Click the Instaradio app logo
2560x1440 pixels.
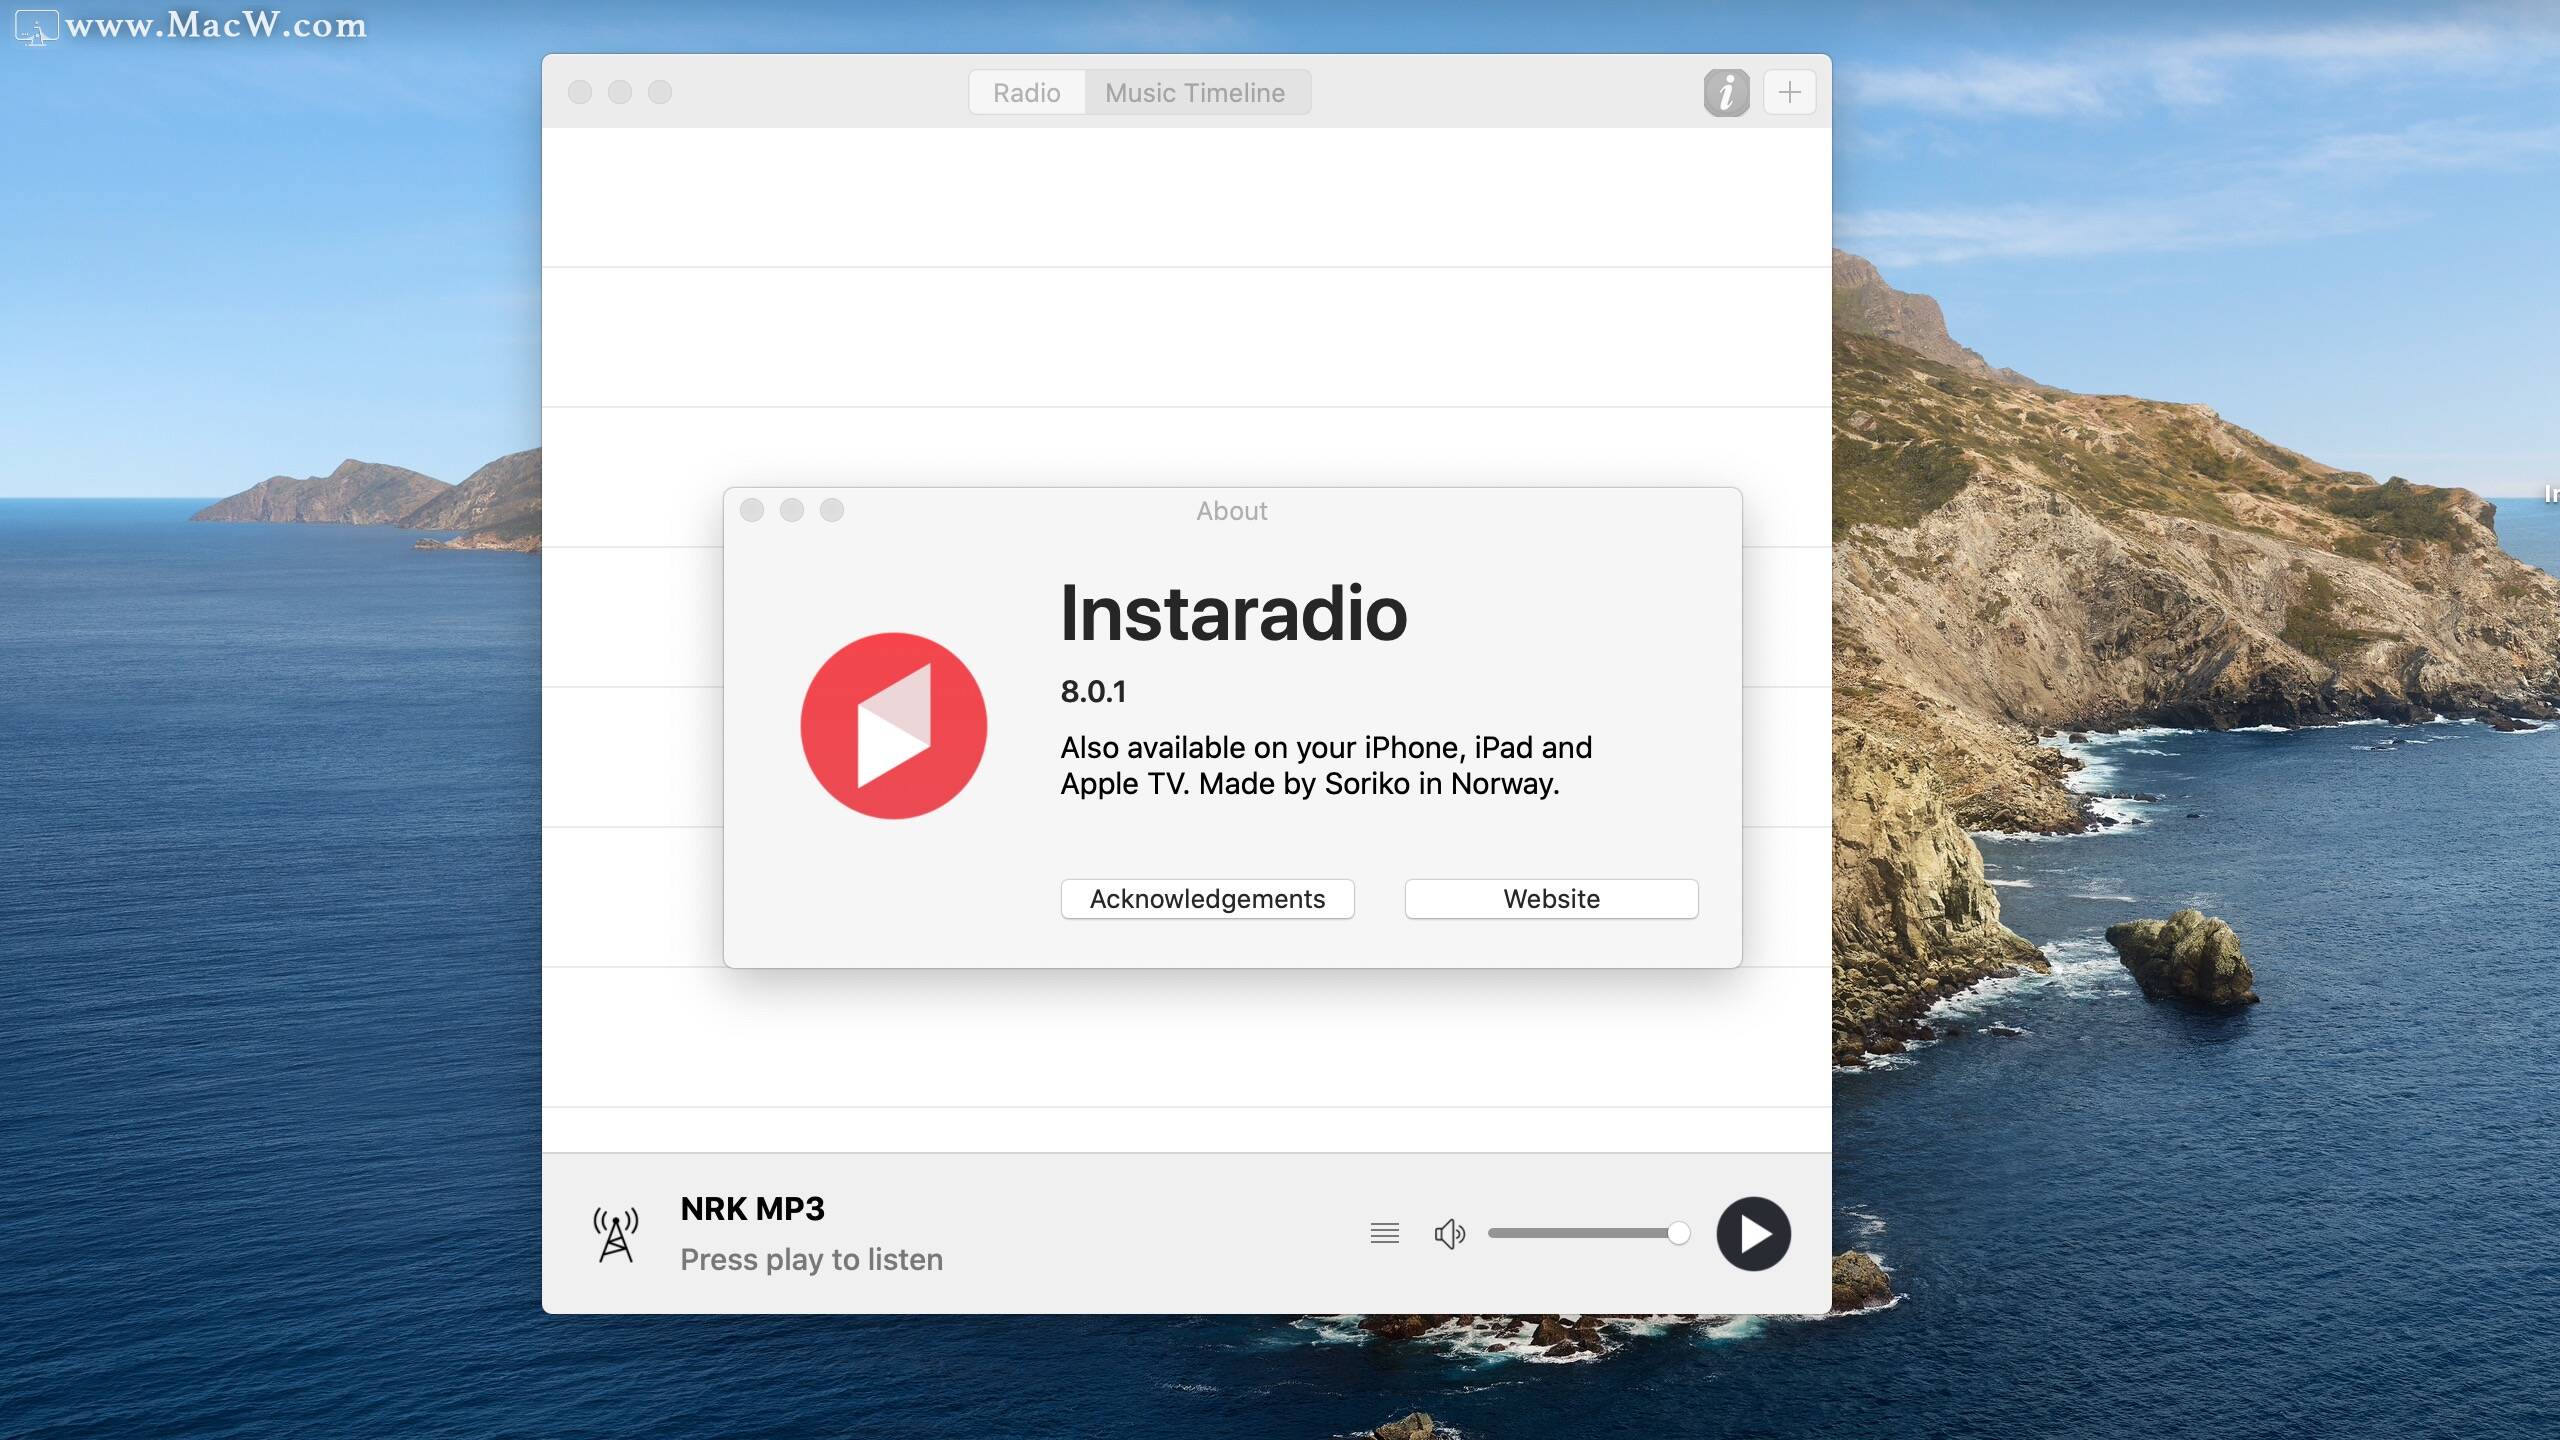pos(894,726)
